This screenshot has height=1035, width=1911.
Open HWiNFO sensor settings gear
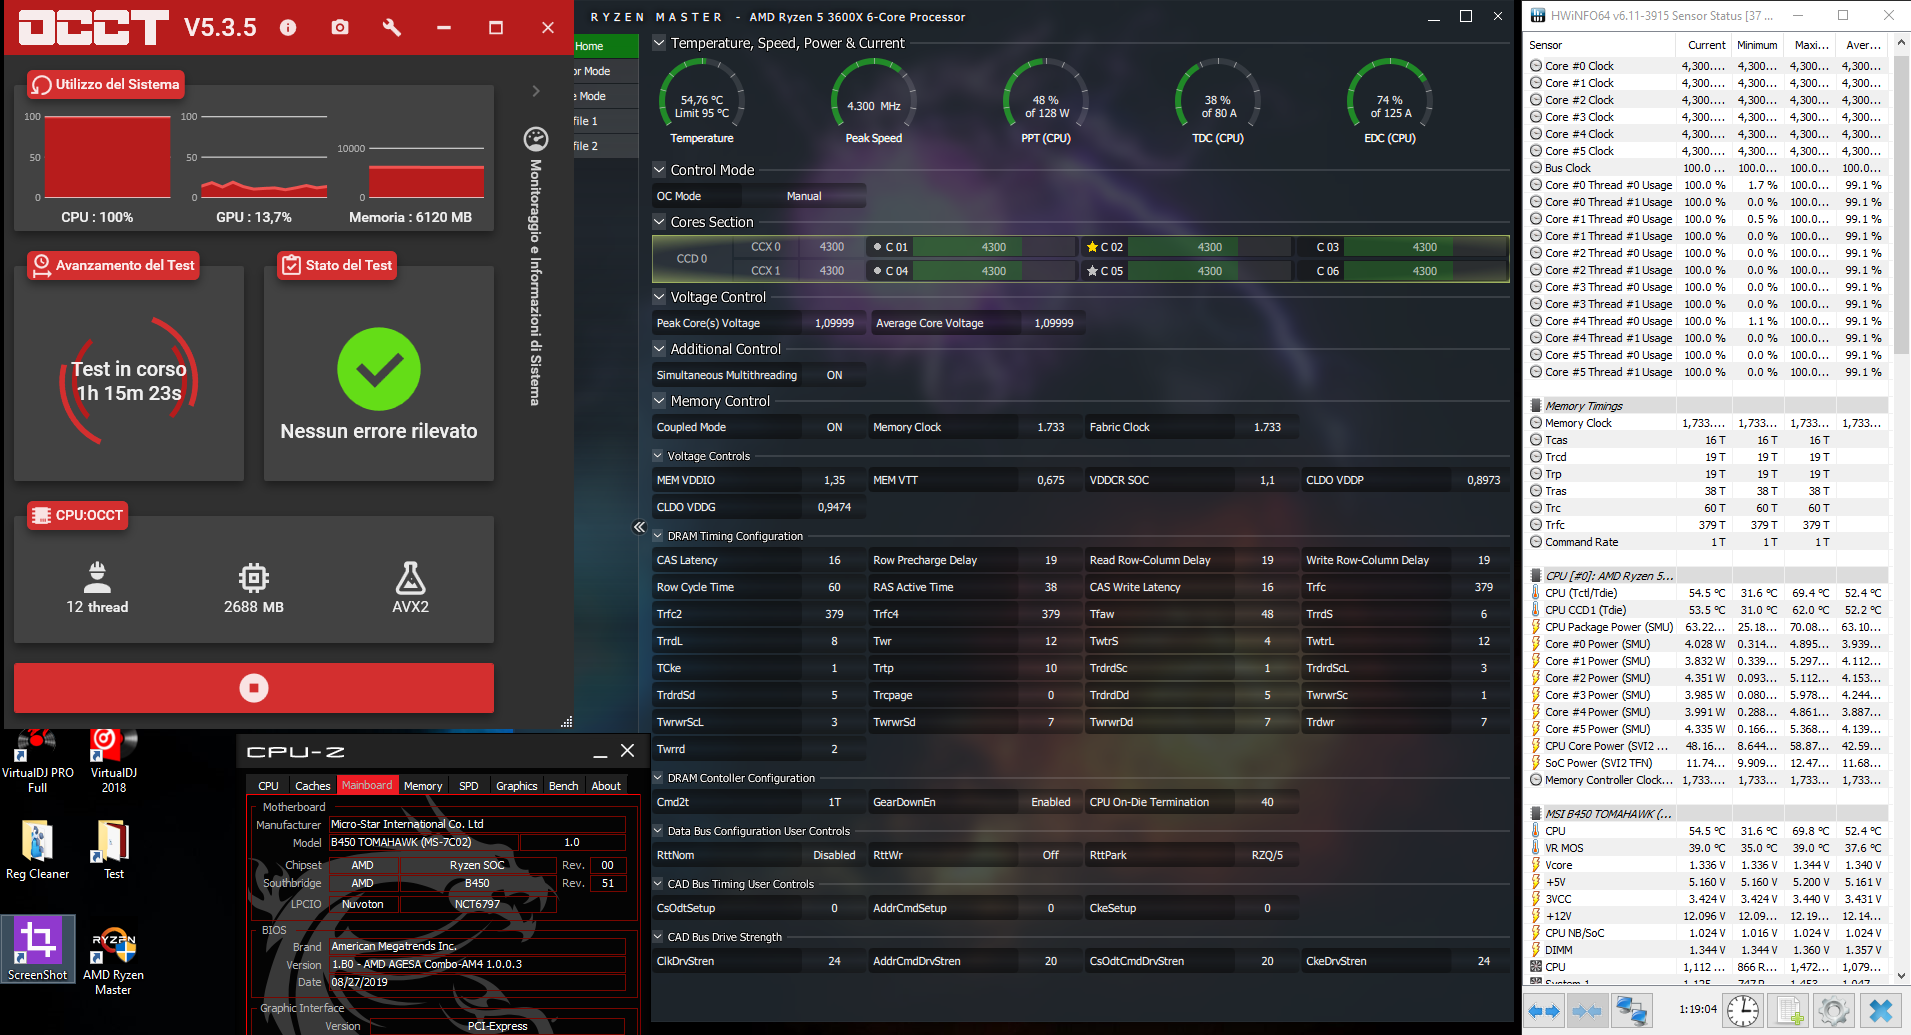click(x=1834, y=1011)
